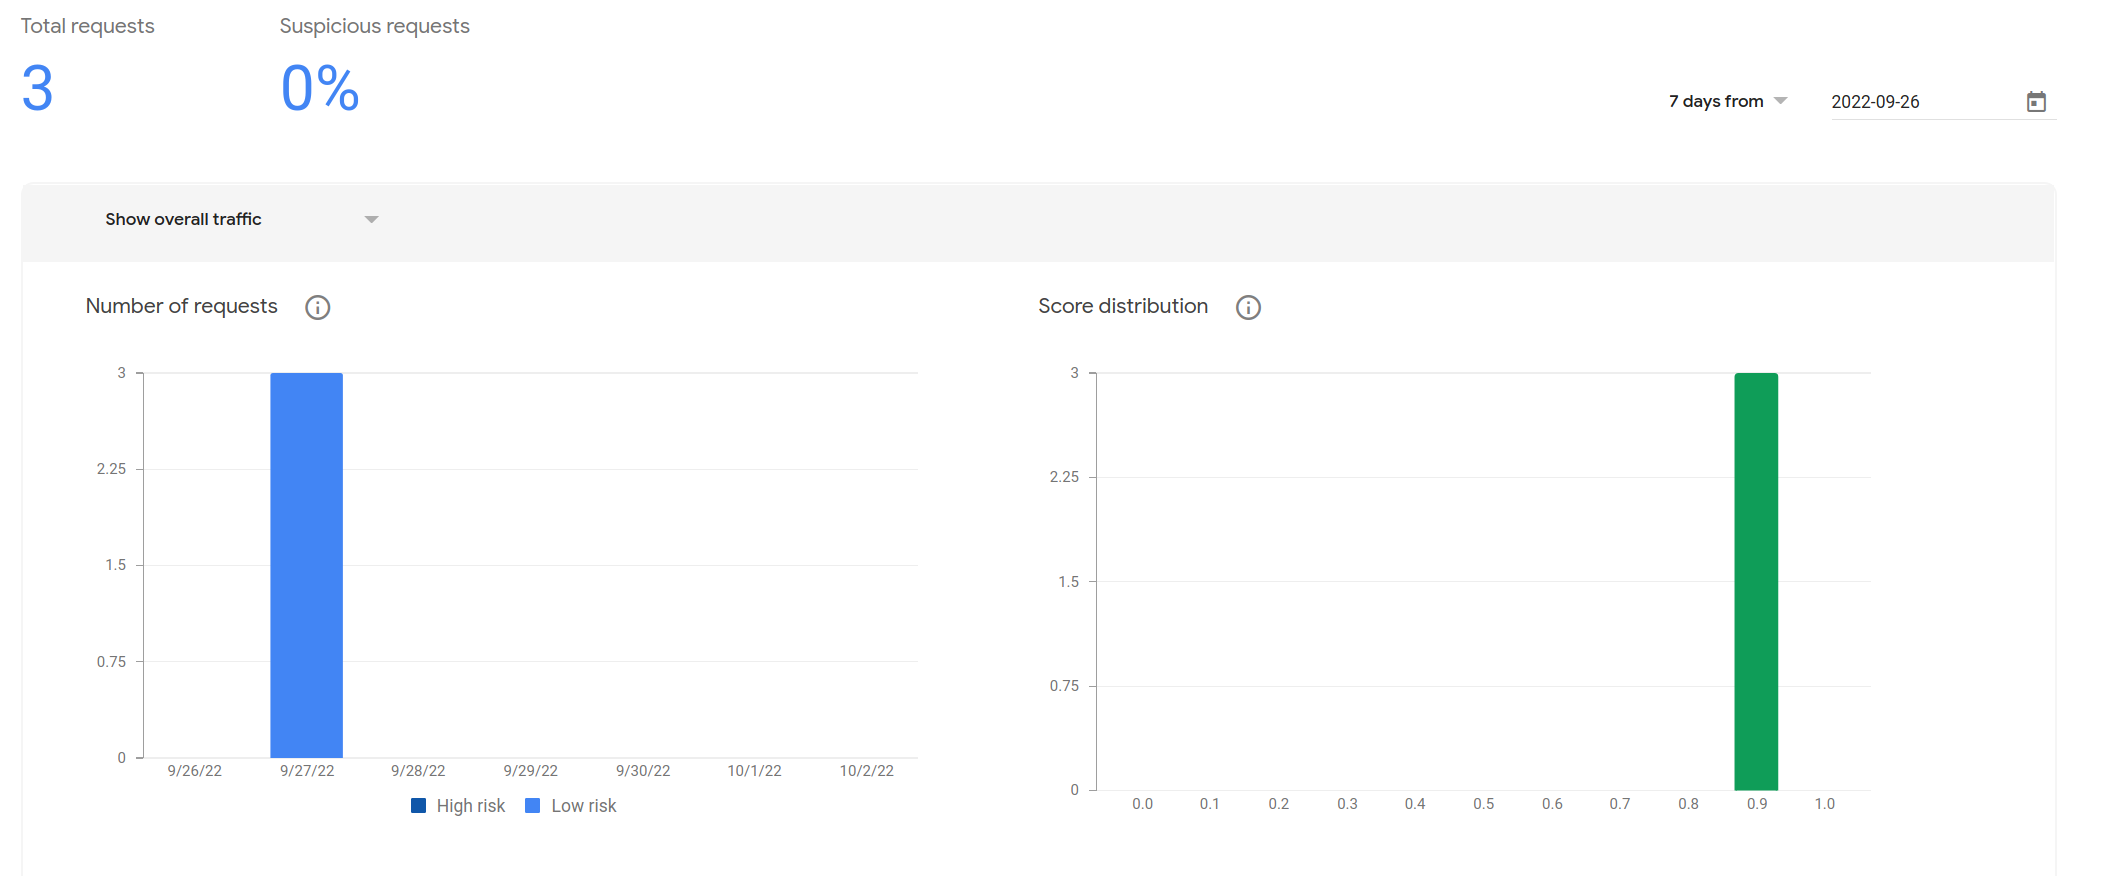Click the green 0.9 score bar
Image resolution: width=2120 pixels, height=876 pixels.
tap(1756, 581)
